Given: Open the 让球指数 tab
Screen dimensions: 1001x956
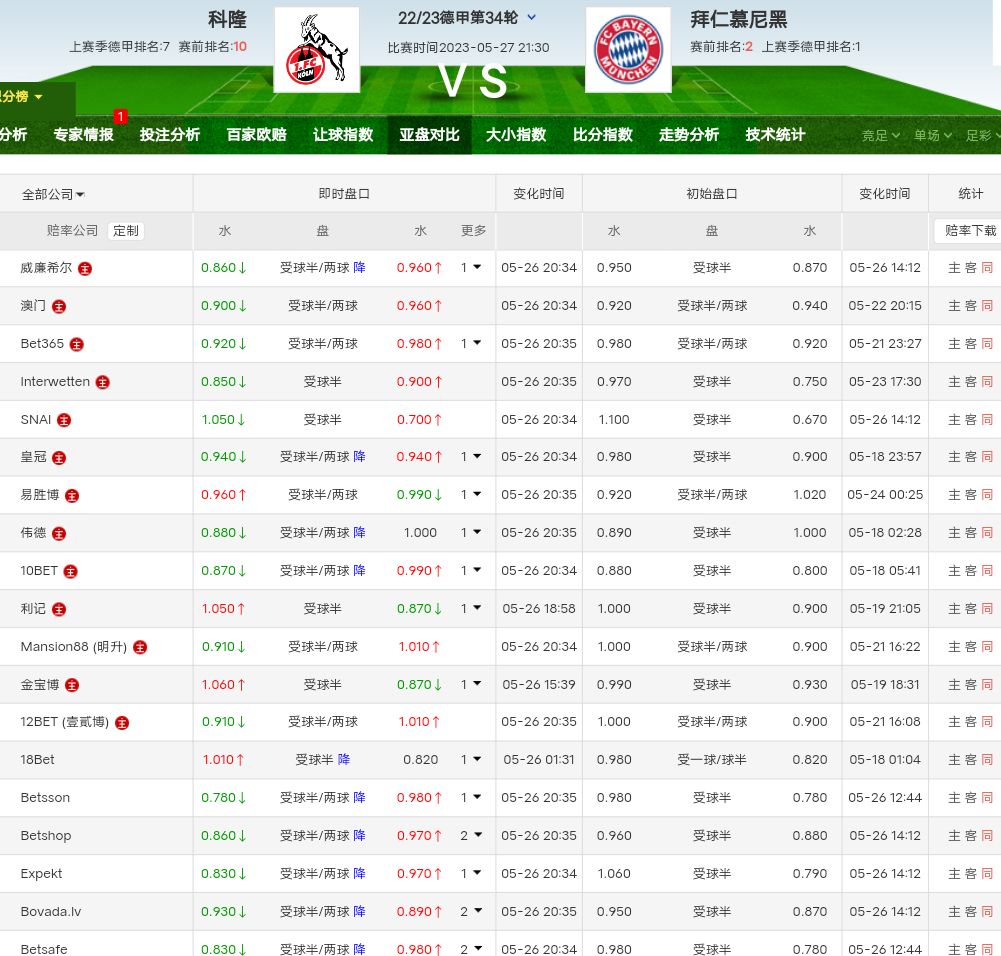Looking at the screenshot, I should (343, 135).
